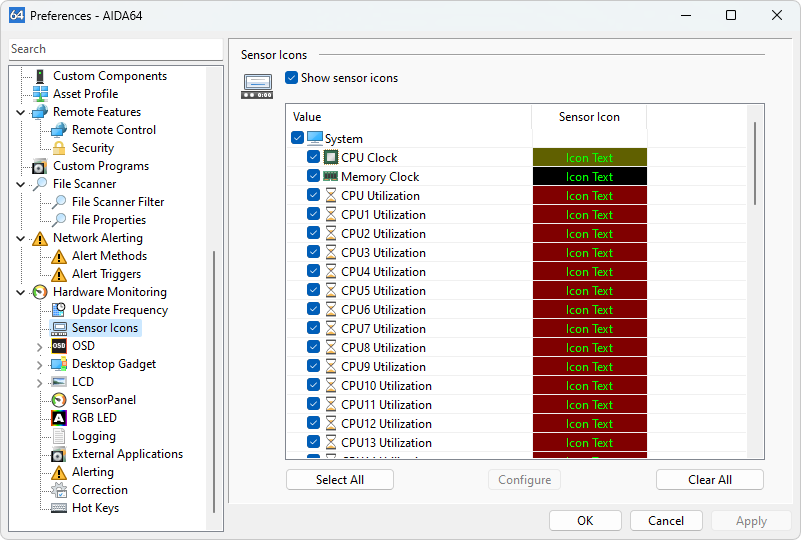Click the Desktop Gadget icon
Image resolution: width=801 pixels, height=540 pixels.
tap(59, 364)
